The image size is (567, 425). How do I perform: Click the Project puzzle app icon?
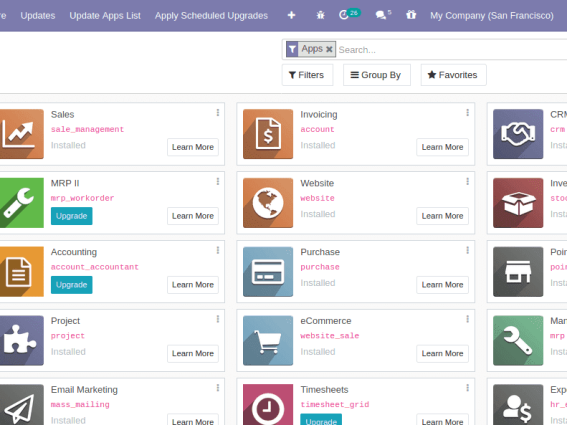click(x=21, y=340)
